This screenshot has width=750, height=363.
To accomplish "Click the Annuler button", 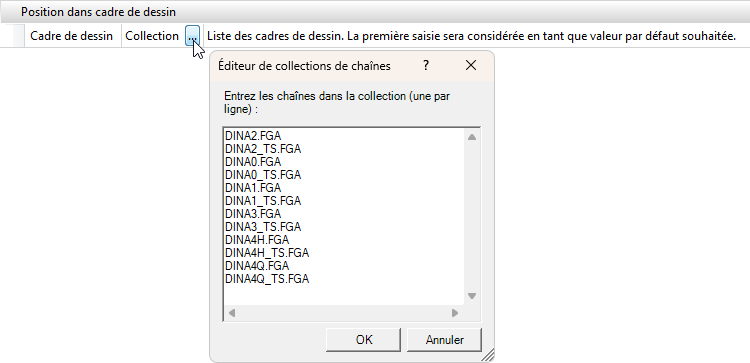I will click(444, 340).
